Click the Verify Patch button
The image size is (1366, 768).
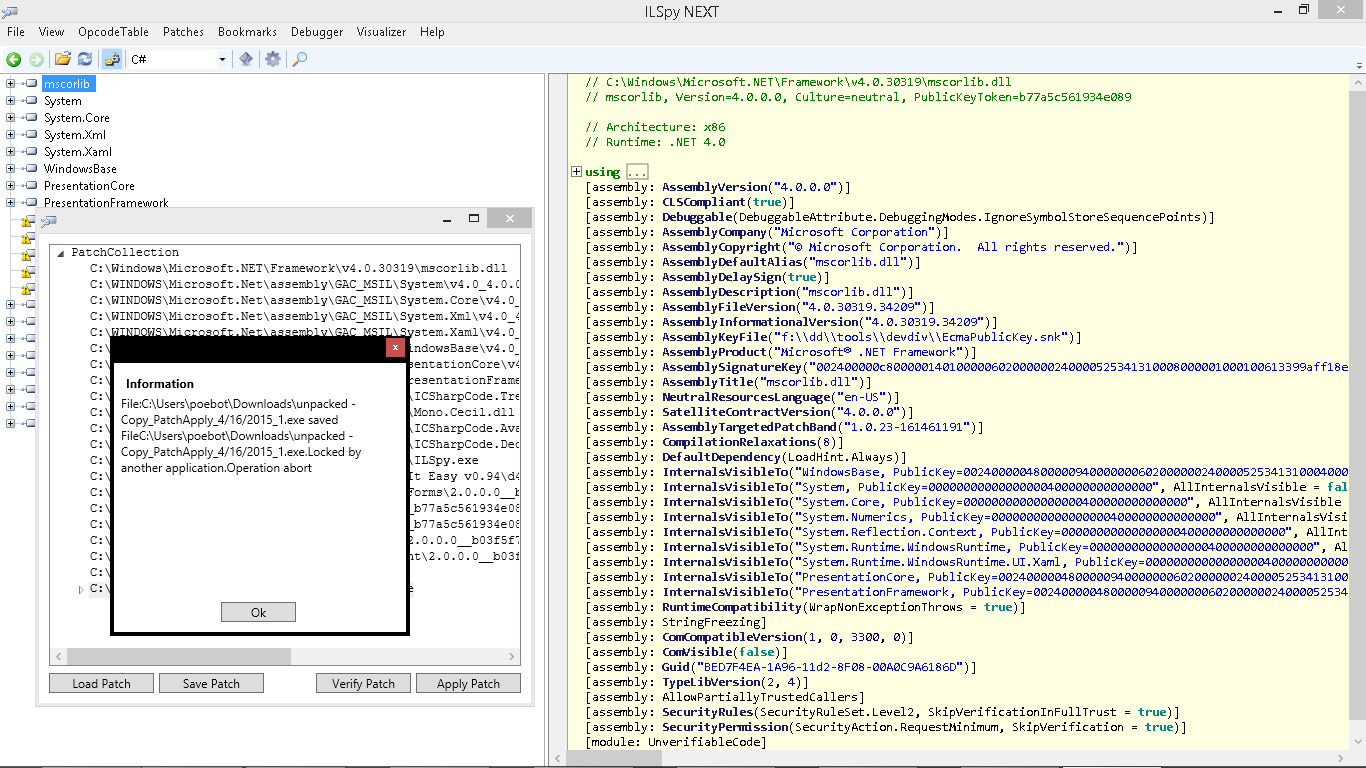click(x=363, y=683)
